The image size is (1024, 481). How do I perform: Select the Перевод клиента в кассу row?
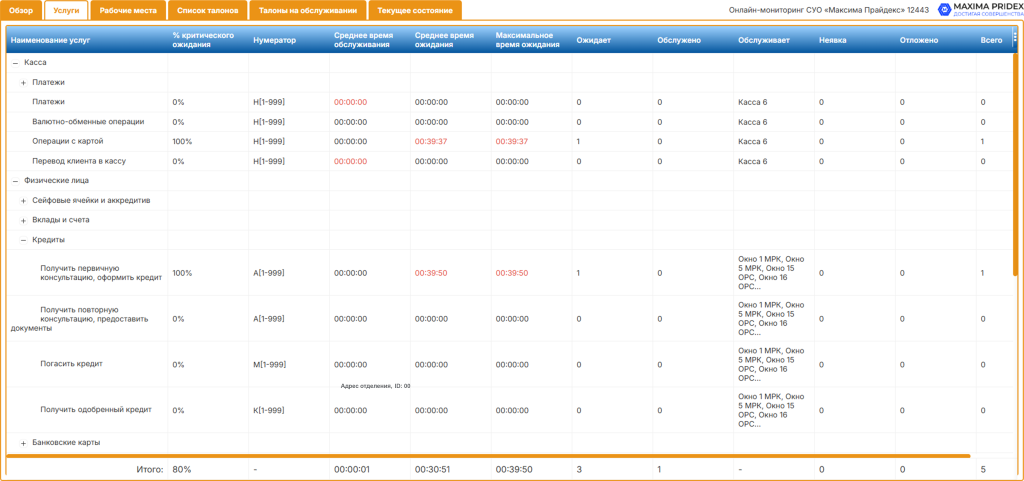pyautogui.click(x=509, y=161)
